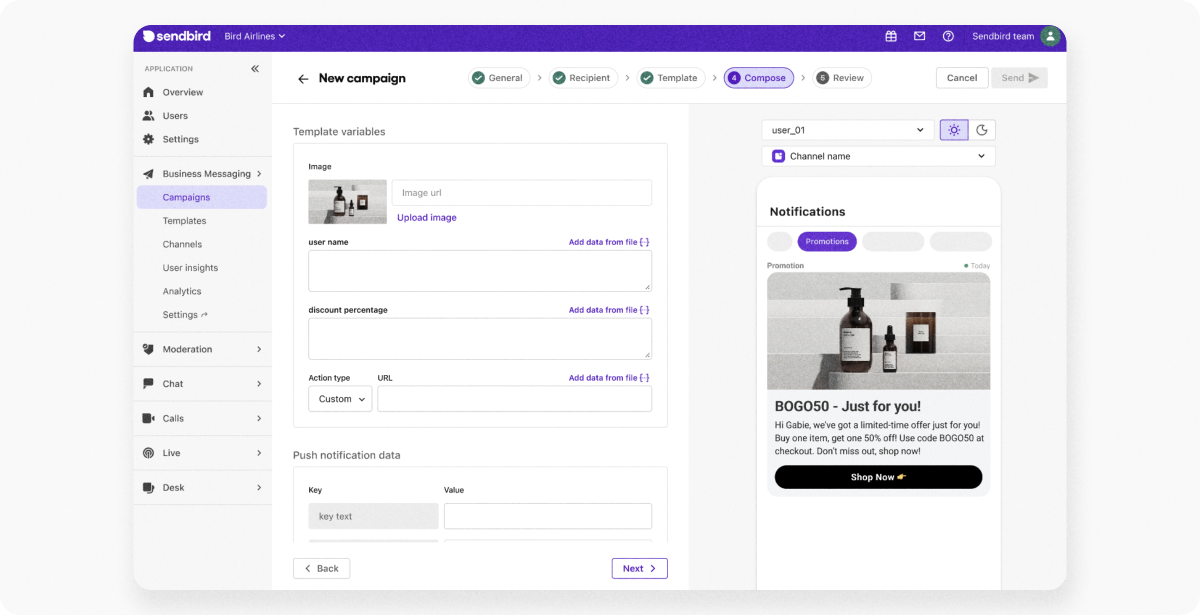The height and width of the screenshot is (615, 1200).
Task: Click the Back button
Action: pyautogui.click(x=321, y=568)
